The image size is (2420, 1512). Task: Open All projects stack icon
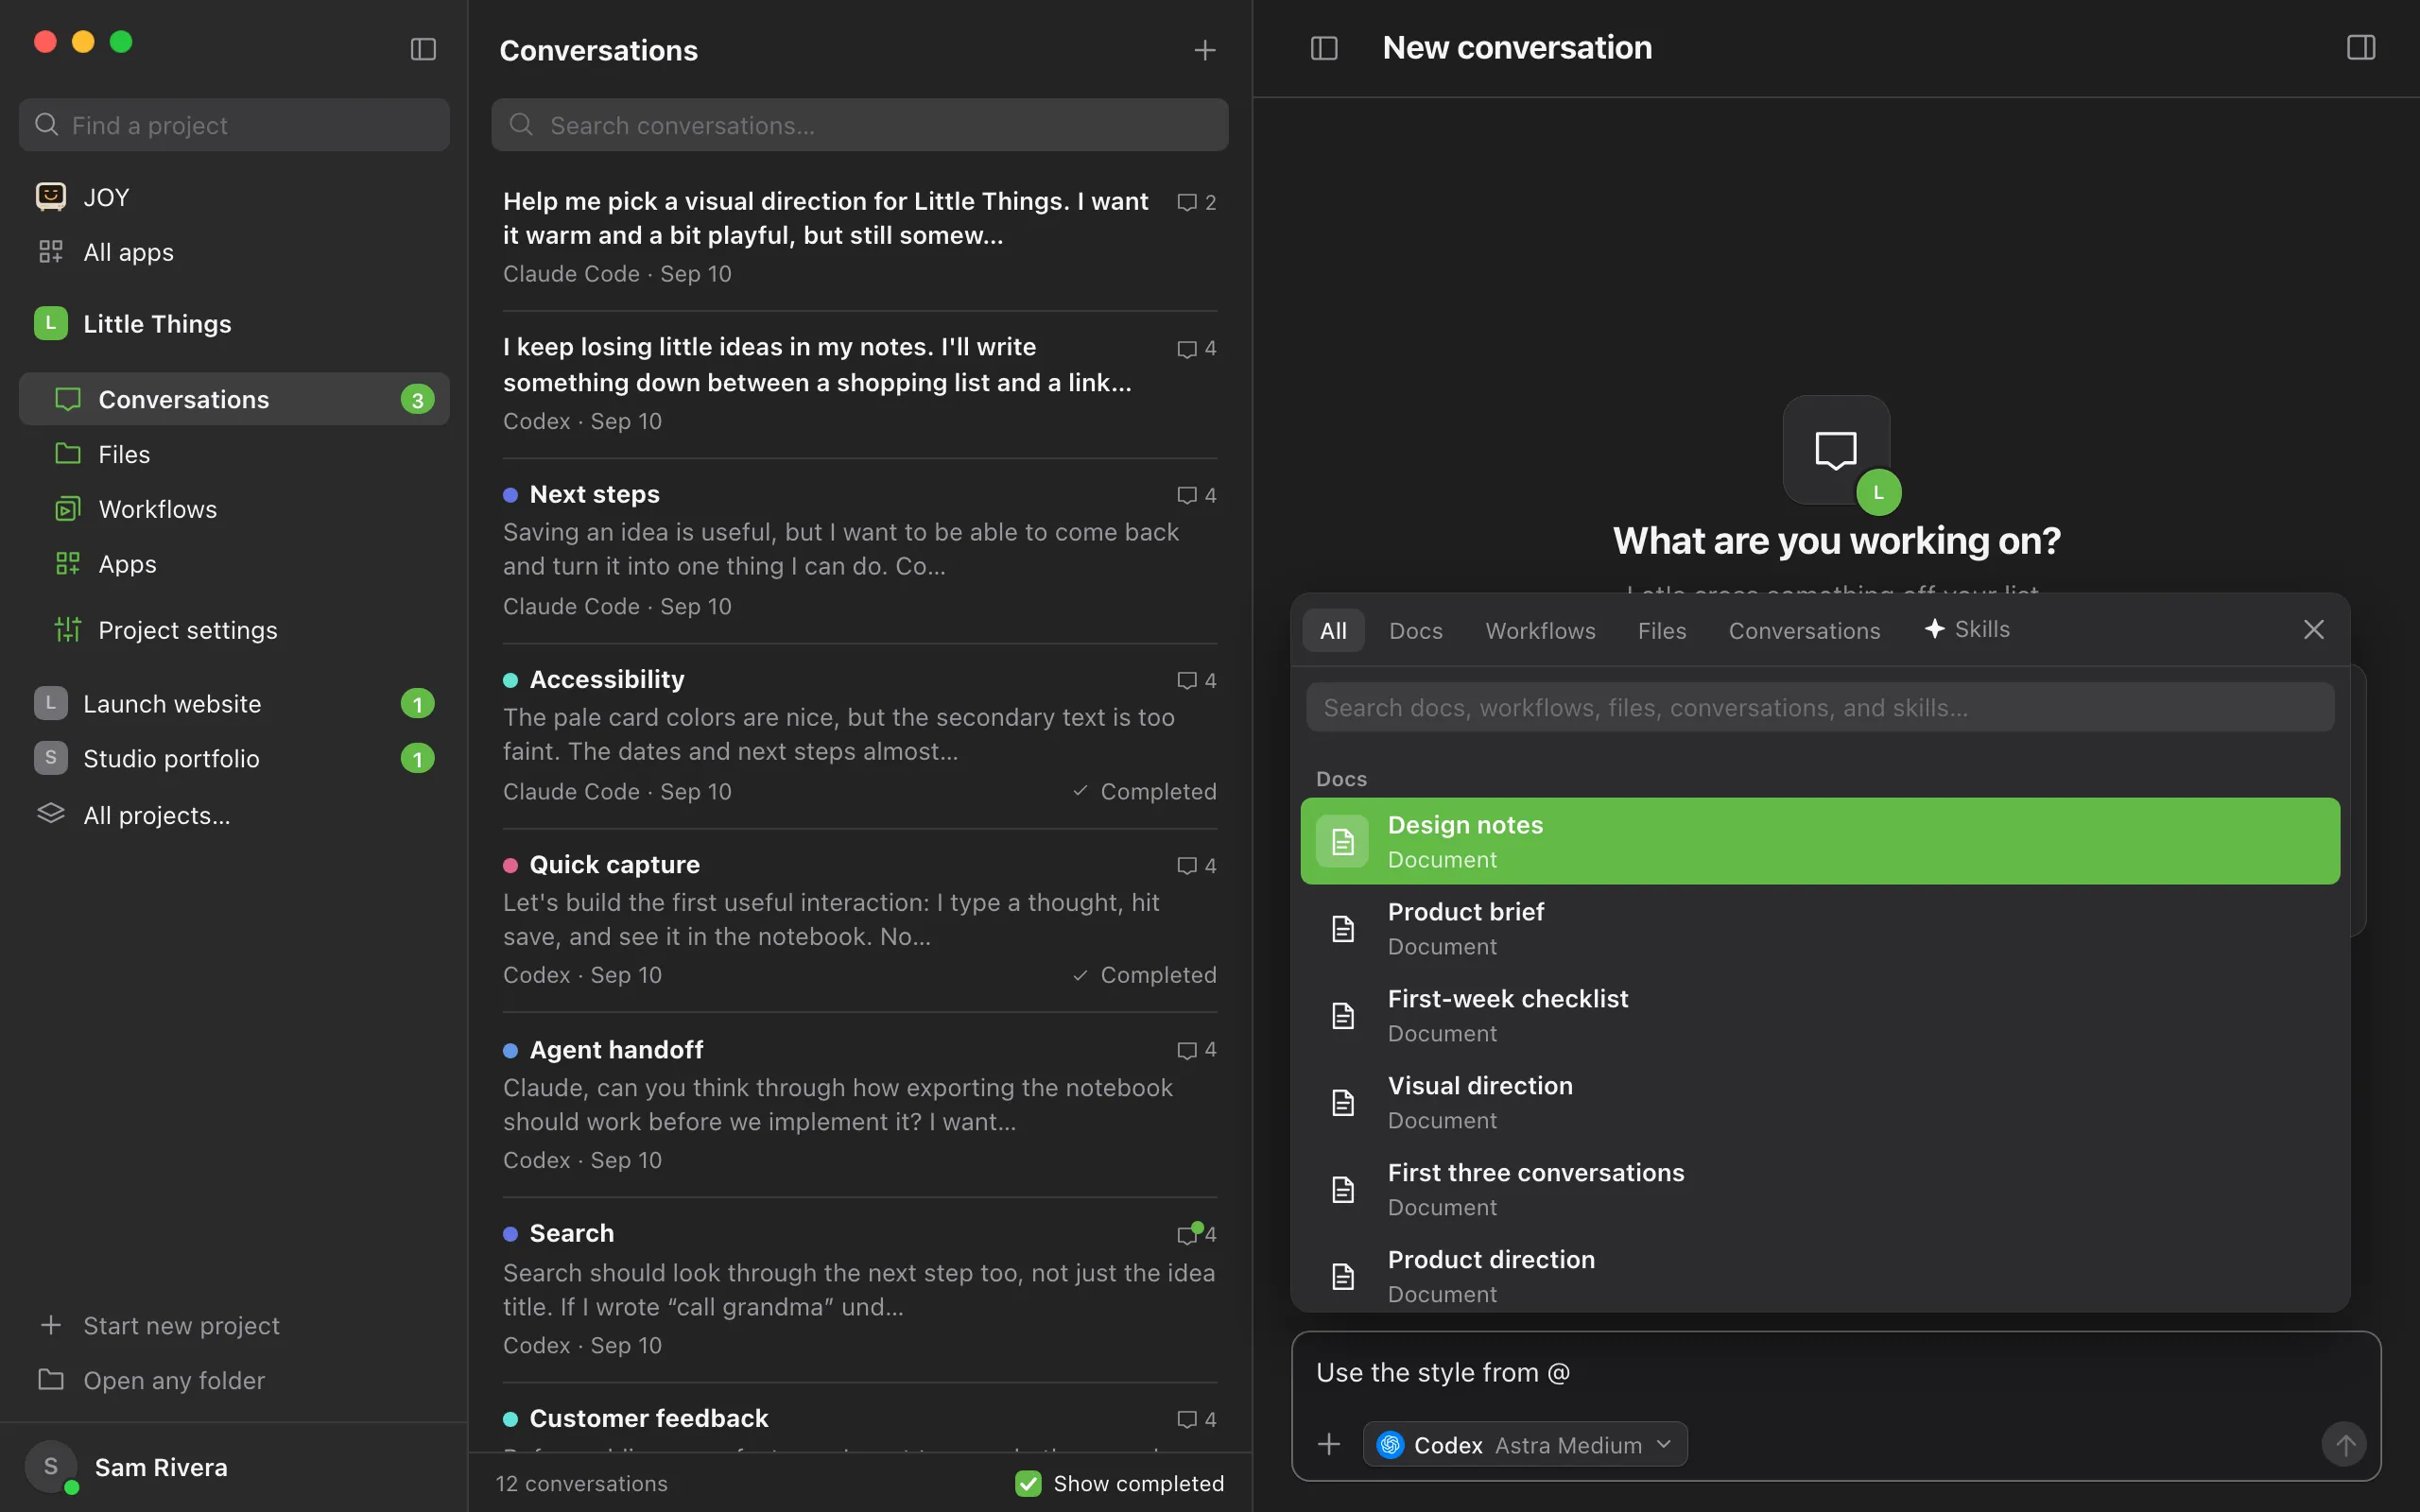(51, 814)
